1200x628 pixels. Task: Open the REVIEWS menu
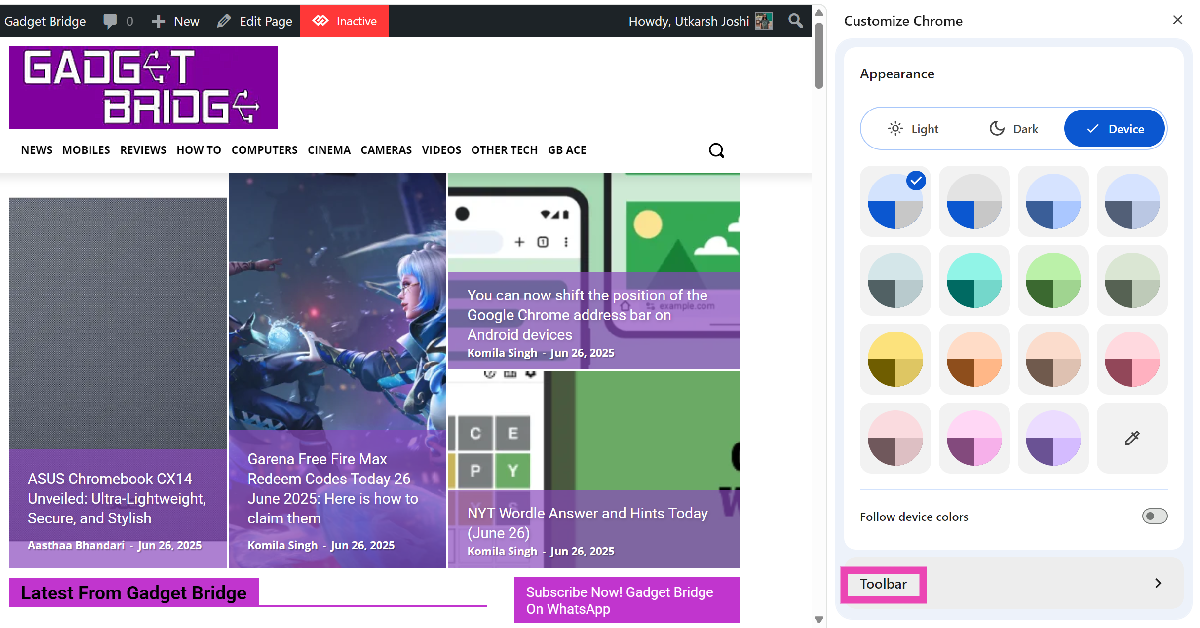pyautogui.click(x=143, y=150)
